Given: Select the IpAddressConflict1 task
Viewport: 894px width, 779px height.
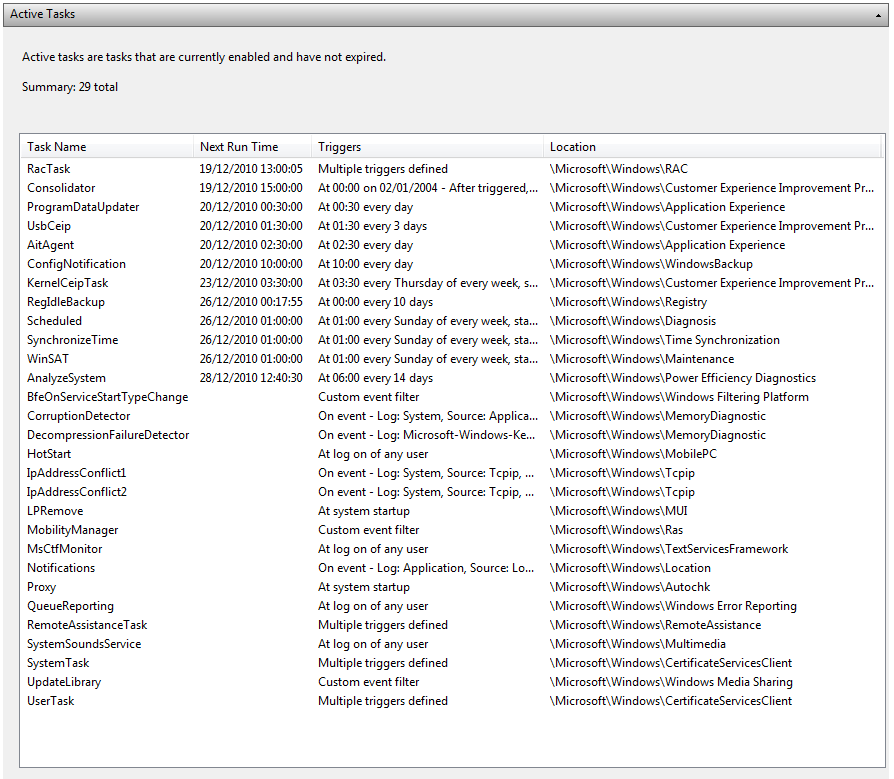Looking at the screenshot, I should (x=452, y=473).
